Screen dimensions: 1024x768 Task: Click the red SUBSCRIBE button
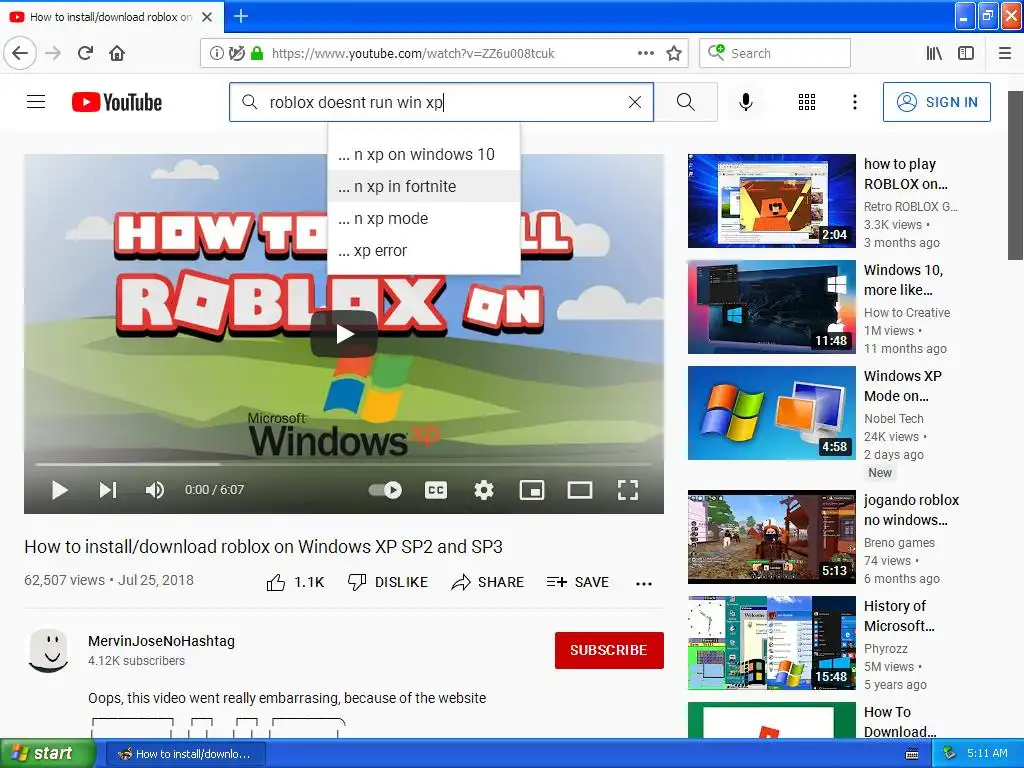tap(609, 650)
